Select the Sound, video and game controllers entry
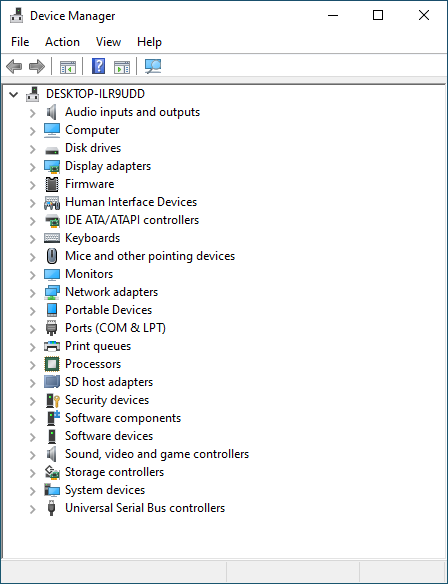 [x=157, y=454]
